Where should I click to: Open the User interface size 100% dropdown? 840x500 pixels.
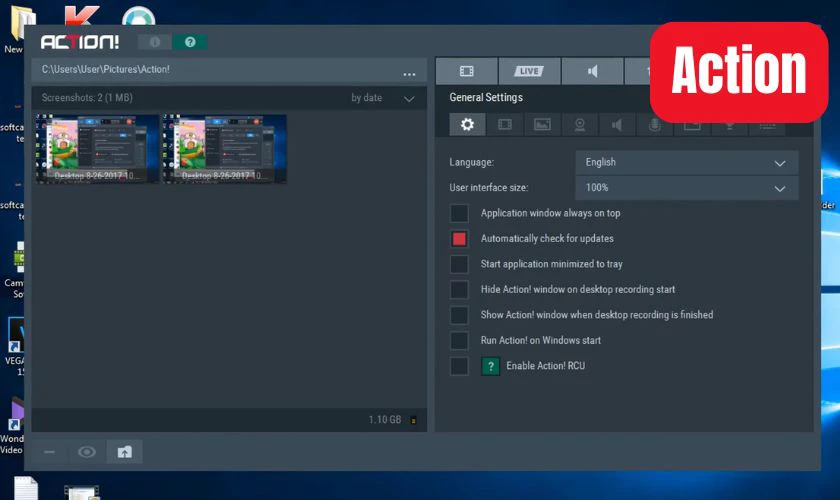click(687, 188)
